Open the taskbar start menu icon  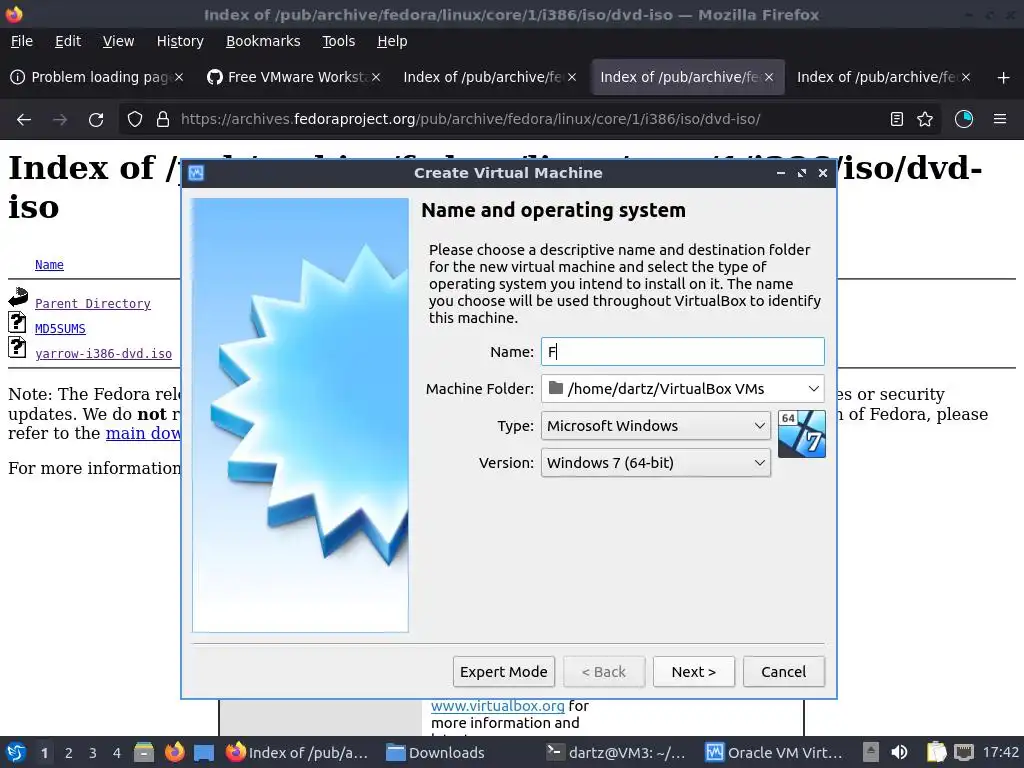point(16,752)
